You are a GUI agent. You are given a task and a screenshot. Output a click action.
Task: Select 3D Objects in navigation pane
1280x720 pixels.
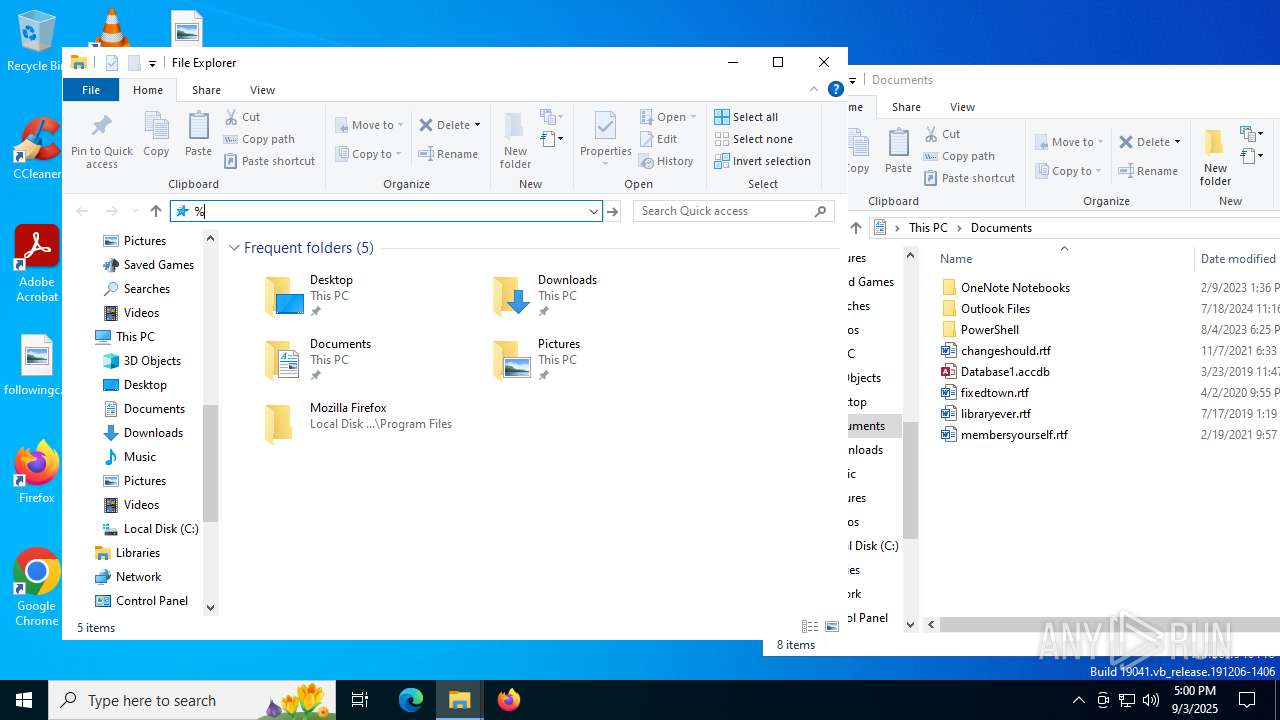coord(142,361)
